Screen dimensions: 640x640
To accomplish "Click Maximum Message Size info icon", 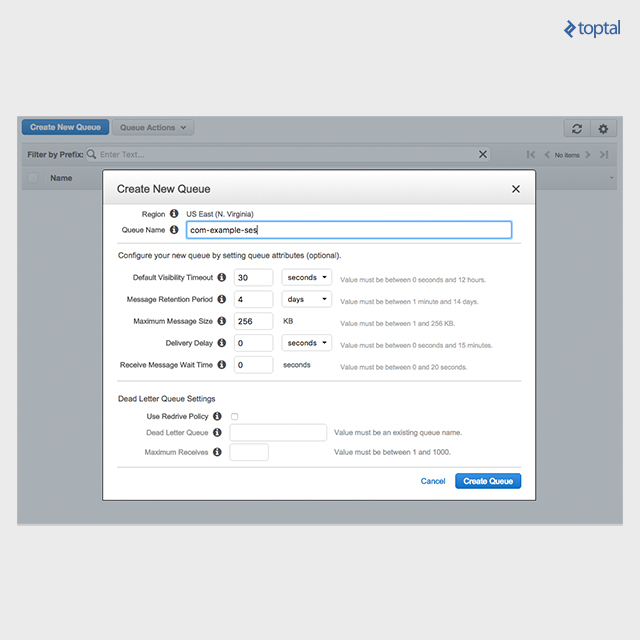I will [x=222, y=321].
